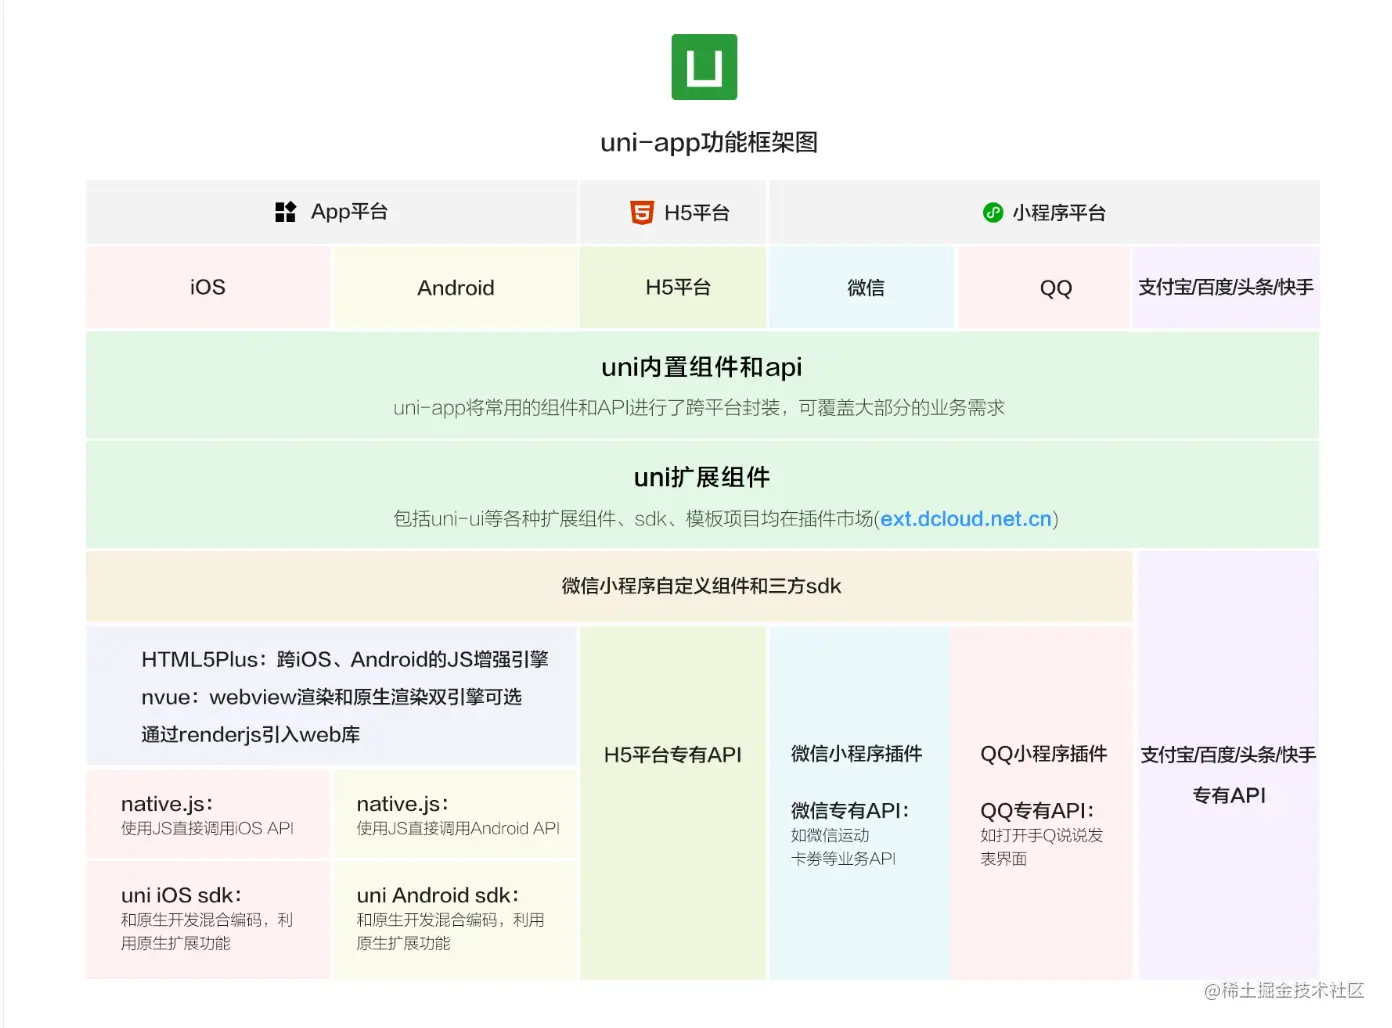This screenshot has height=1028, width=1392.
Task: Click the QQ专有API label
Action: pos(1037,811)
